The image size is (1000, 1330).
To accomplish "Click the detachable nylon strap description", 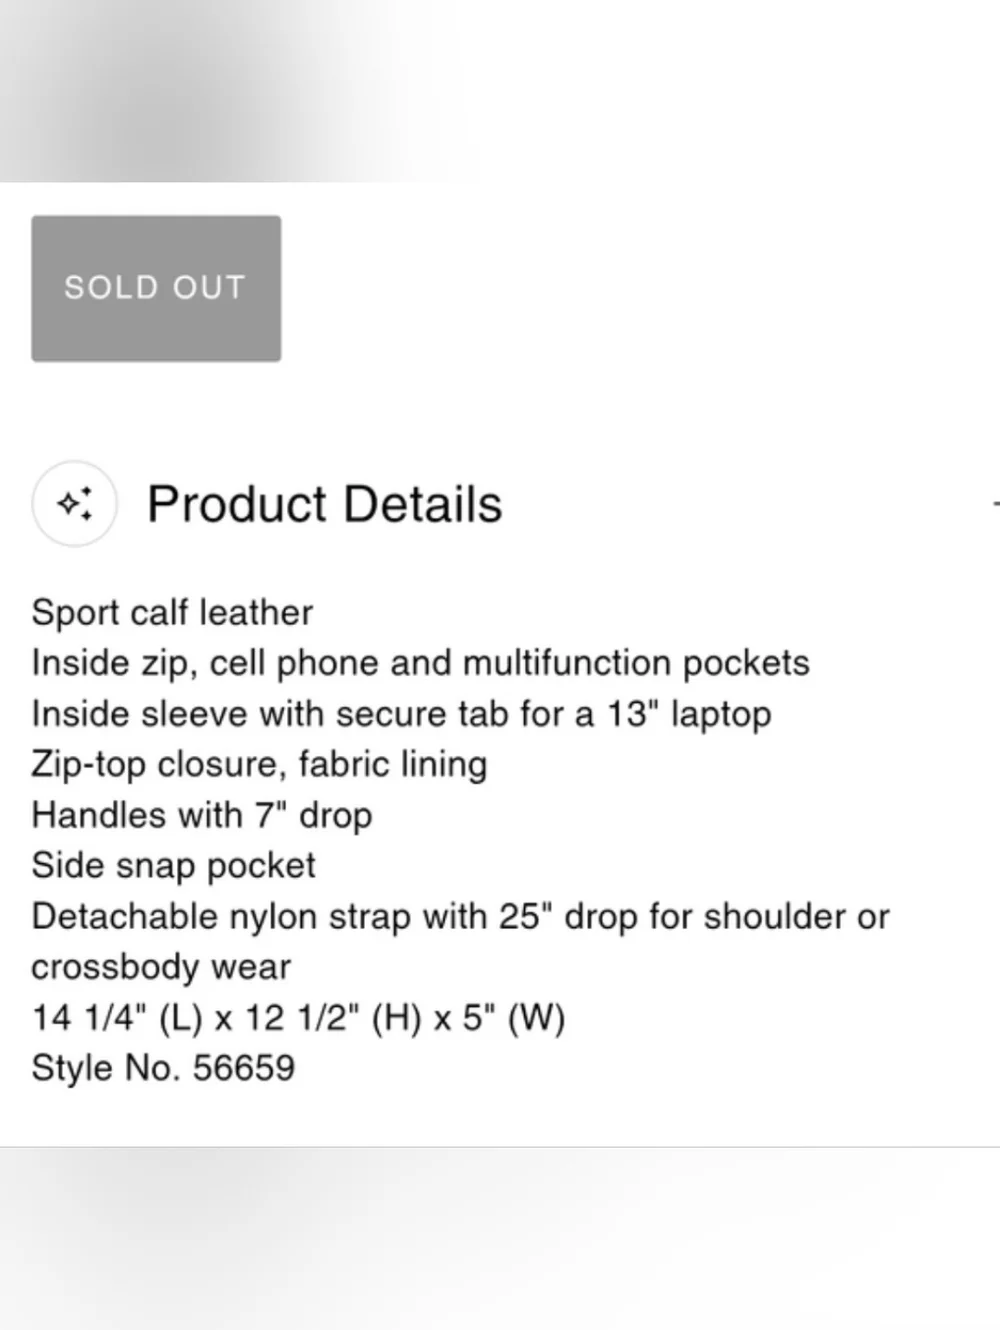I will click(460, 916).
